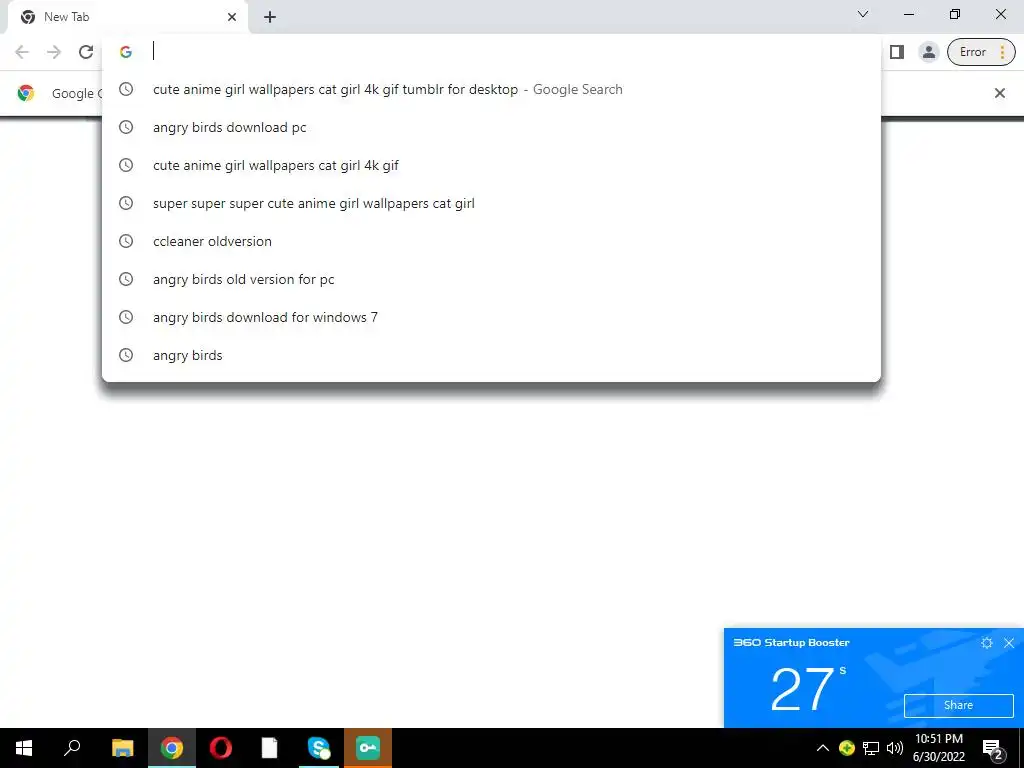Viewport: 1024px width, 768px height.
Task: Click Share in 360 Startup Booster
Action: [958, 705]
